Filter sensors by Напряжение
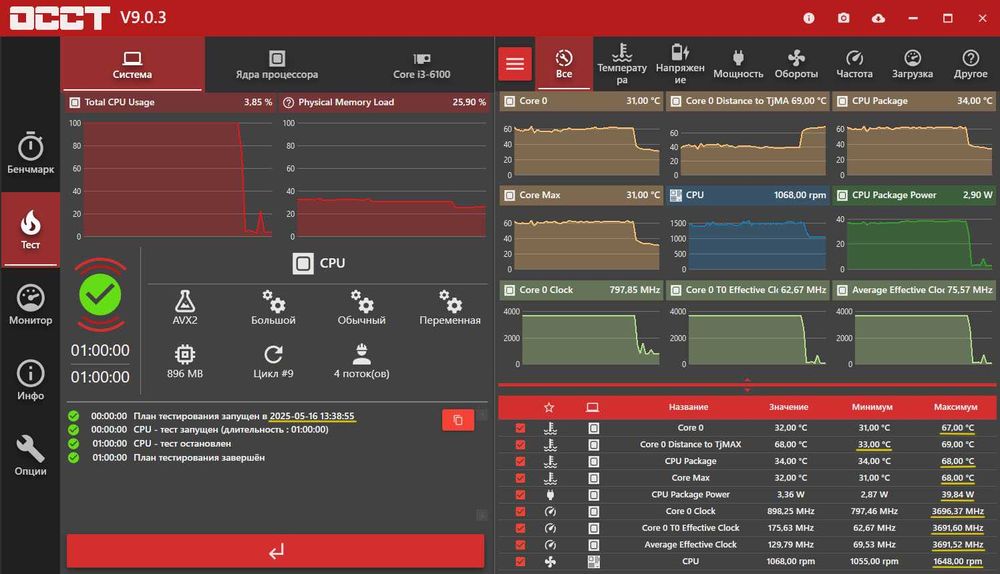Image resolution: width=1000 pixels, height=574 pixels. point(680,64)
